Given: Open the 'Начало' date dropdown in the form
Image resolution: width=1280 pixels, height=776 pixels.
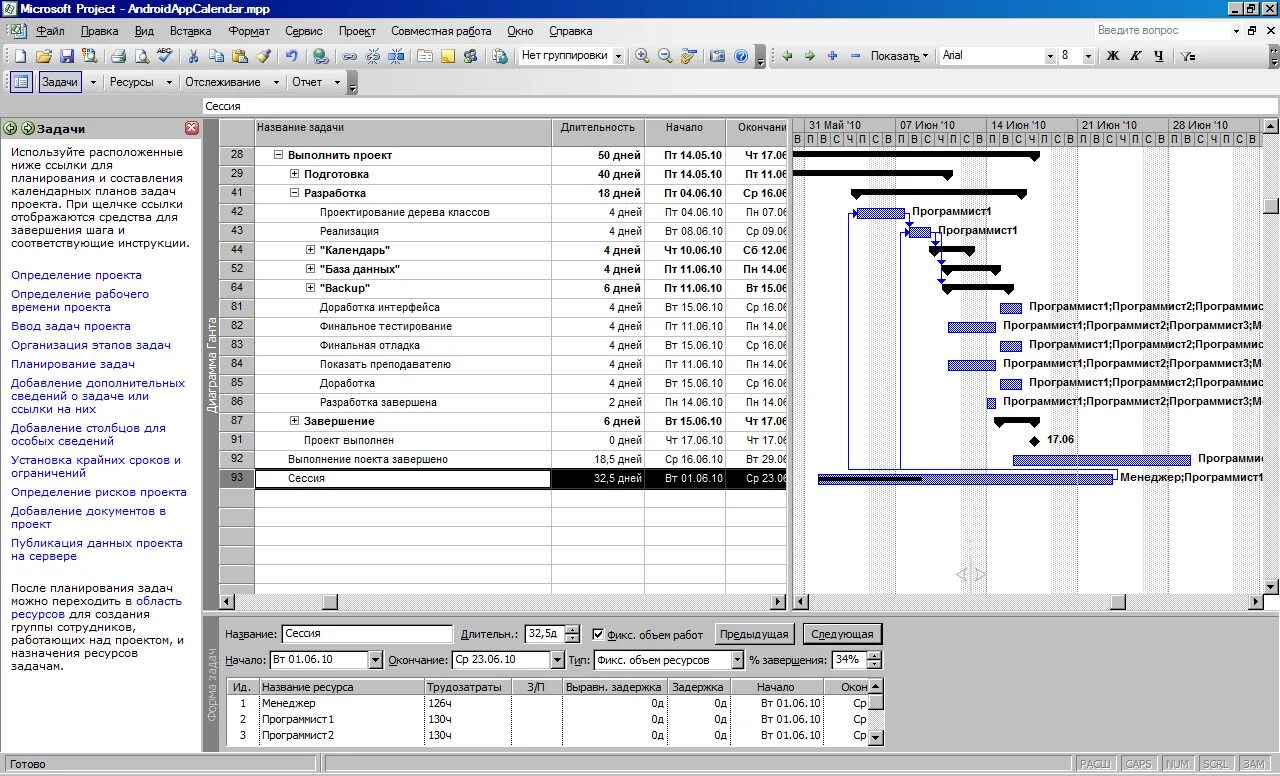Looking at the screenshot, I should tap(375, 660).
